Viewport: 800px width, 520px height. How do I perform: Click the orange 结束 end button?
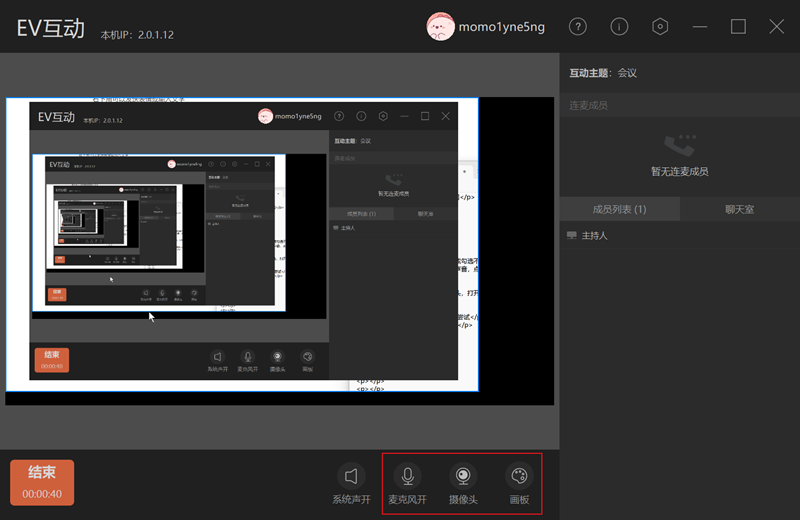(x=42, y=482)
